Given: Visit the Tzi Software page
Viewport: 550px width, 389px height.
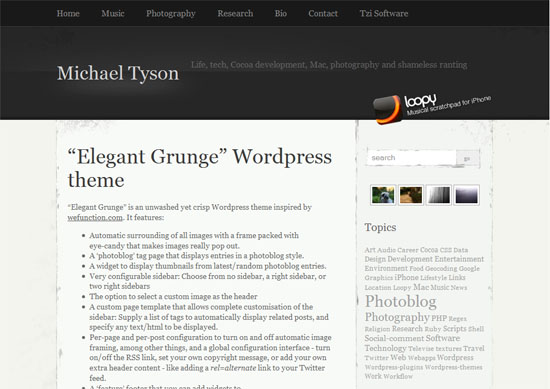Looking at the screenshot, I should pos(384,13).
